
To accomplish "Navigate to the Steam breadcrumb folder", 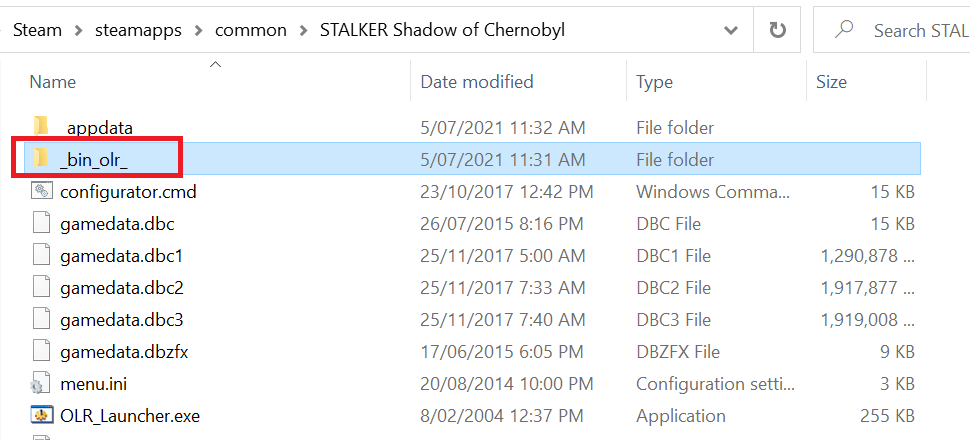I will click(37, 30).
